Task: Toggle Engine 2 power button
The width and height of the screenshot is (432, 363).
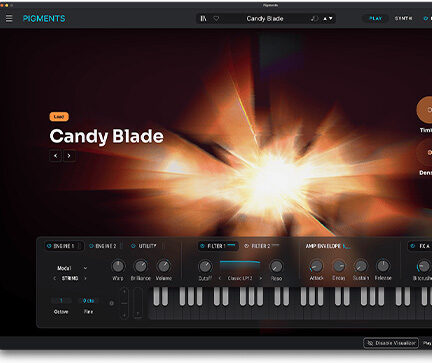Action: click(x=91, y=246)
